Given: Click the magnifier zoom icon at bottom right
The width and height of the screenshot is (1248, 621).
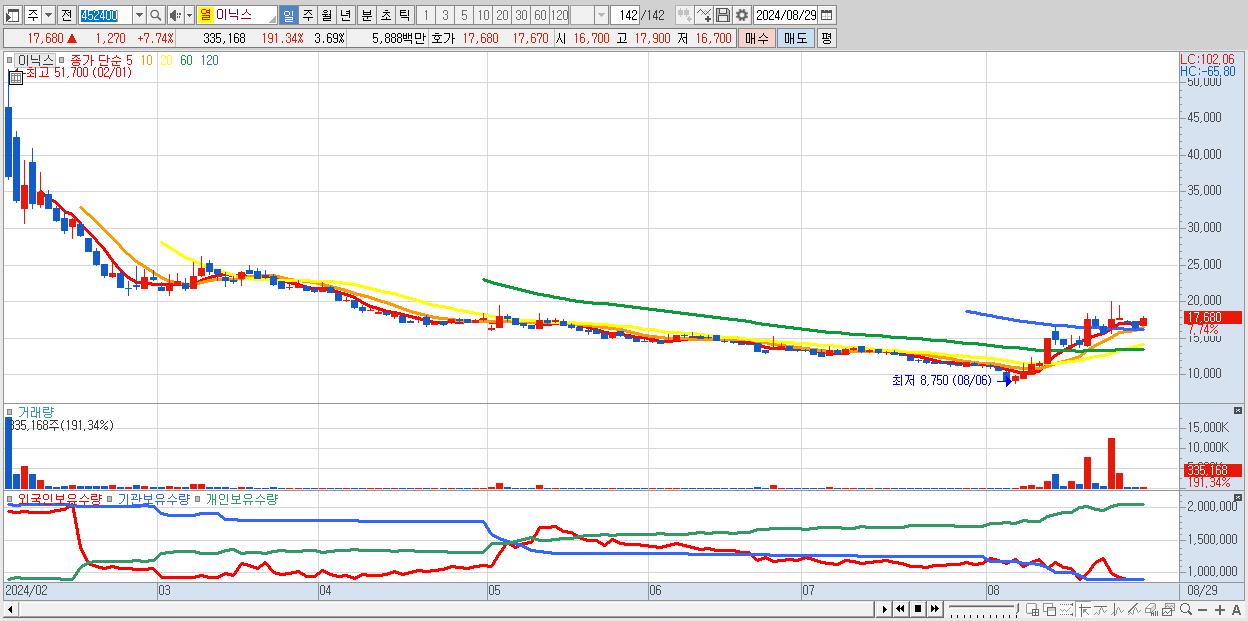Looking at the screenshot, I should coord(1186,609).
